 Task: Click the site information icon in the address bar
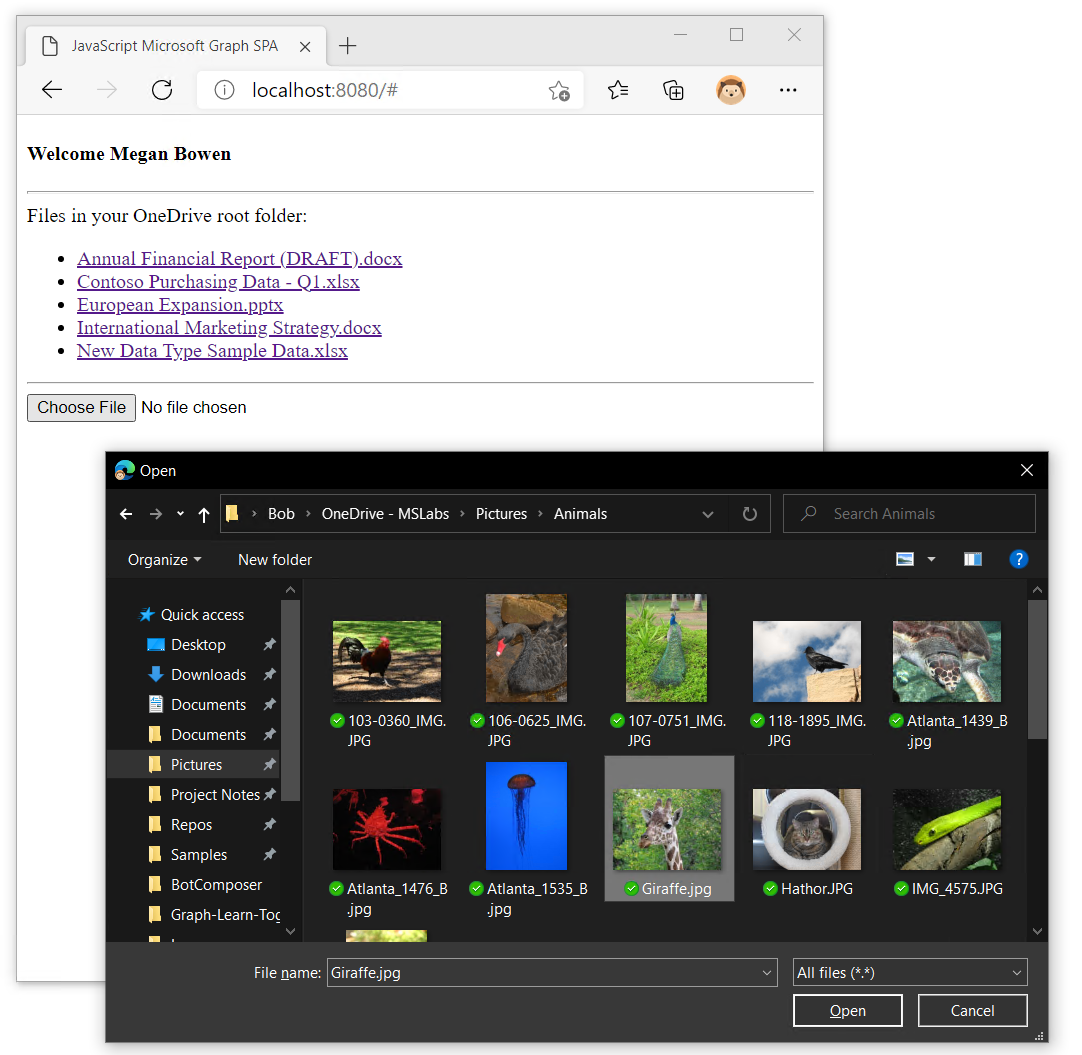224,90
